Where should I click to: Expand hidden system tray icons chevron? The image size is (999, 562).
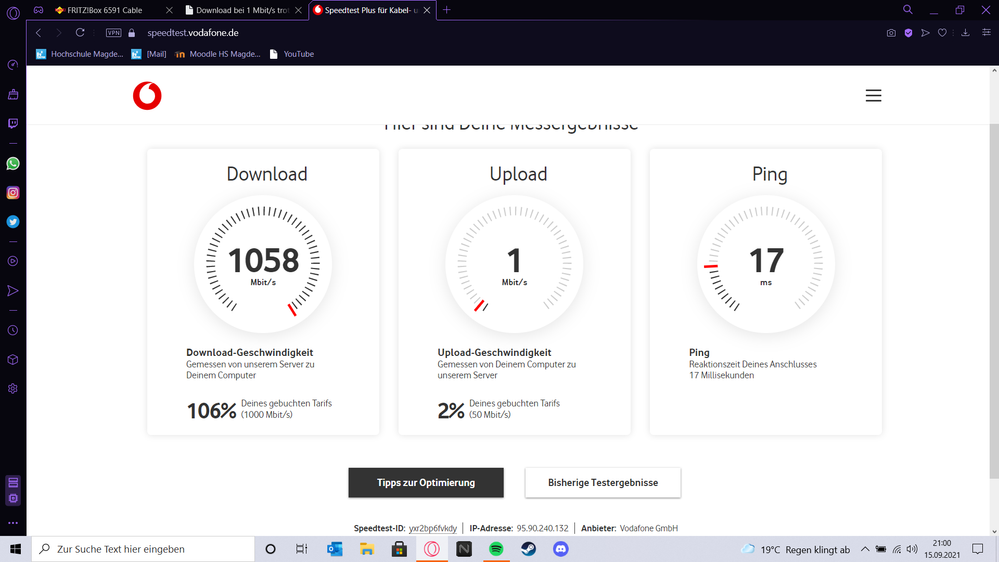[865, 549]
